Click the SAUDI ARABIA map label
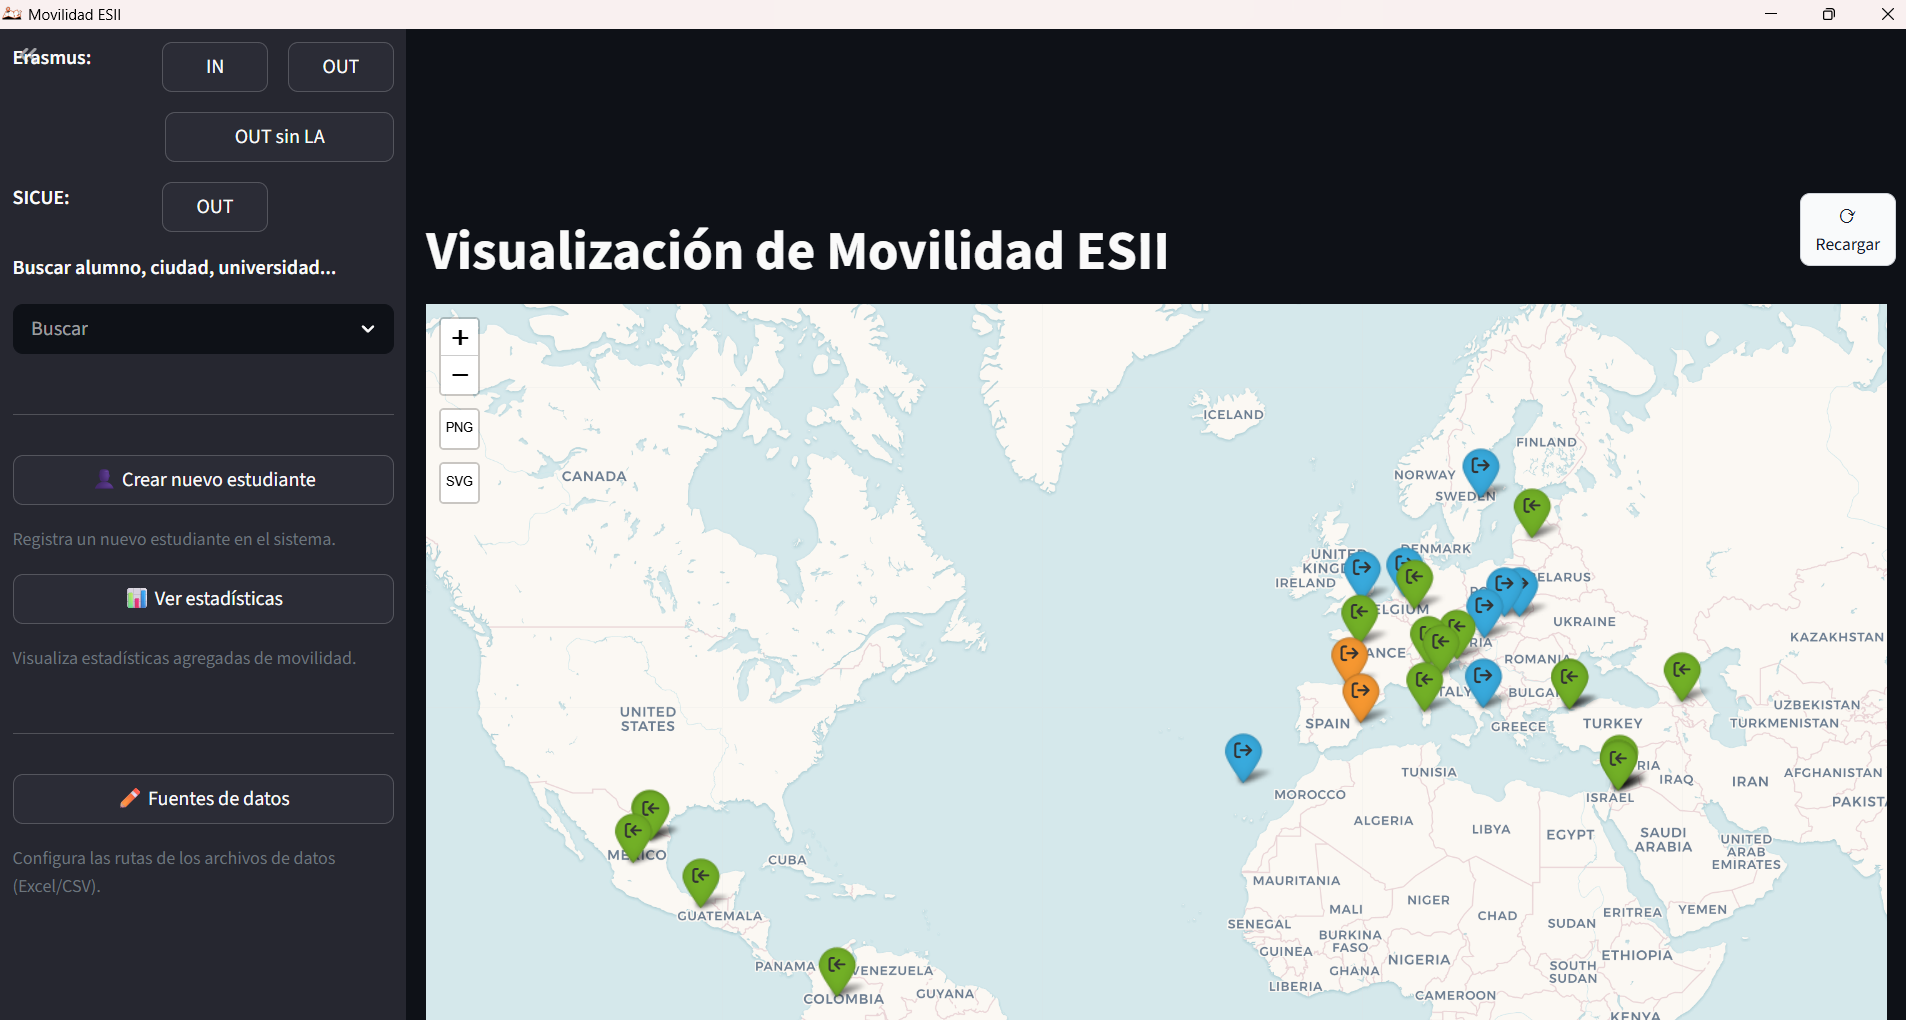 click(1664, 840)
